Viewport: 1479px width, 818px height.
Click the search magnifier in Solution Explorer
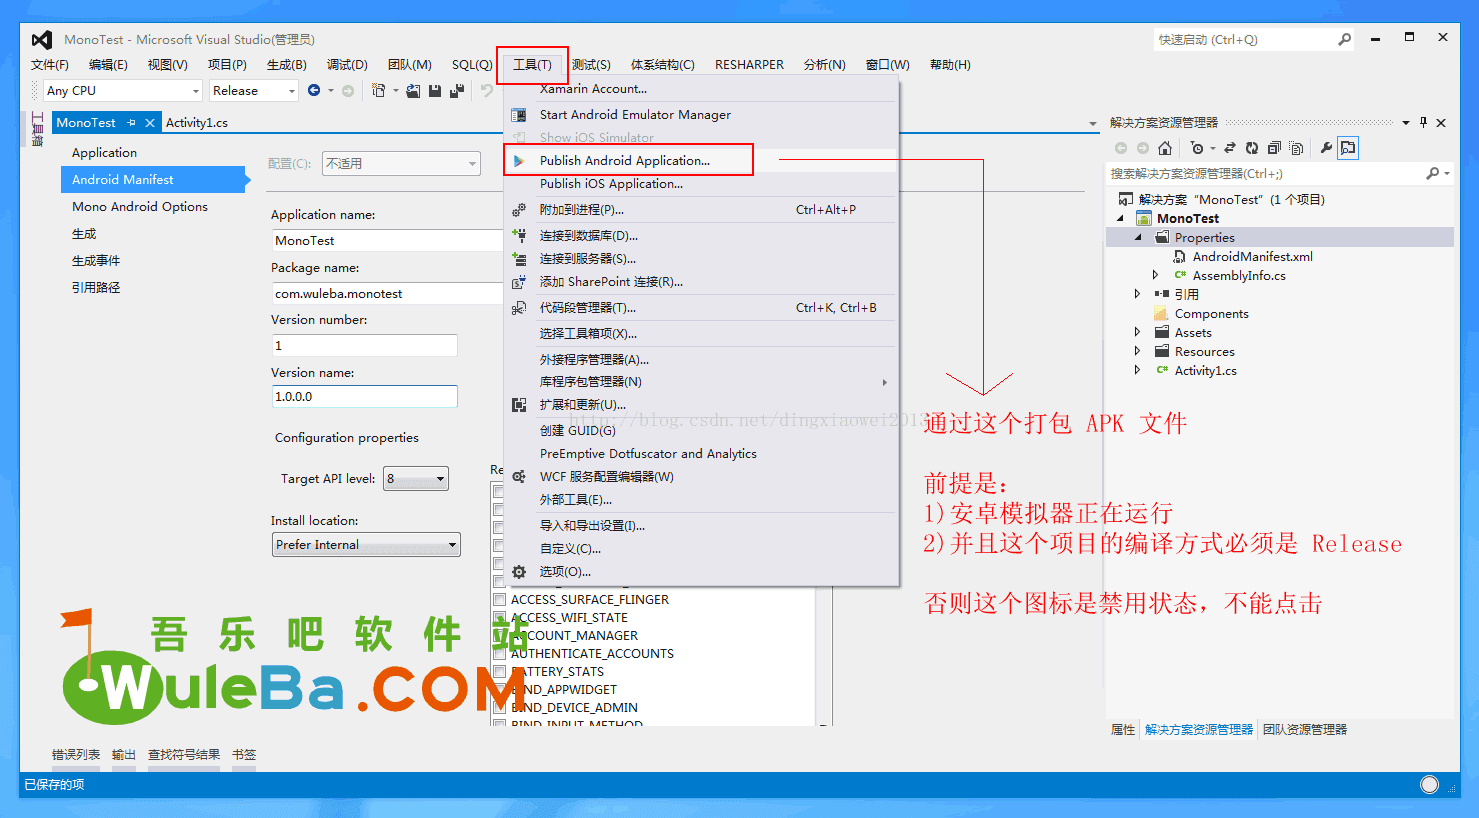tap(1433, 173)
